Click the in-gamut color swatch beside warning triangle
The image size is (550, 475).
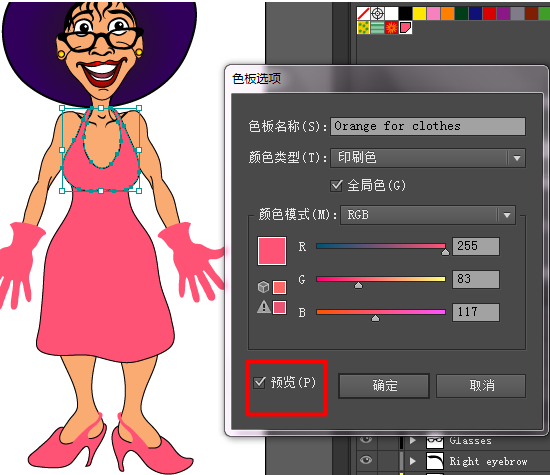pos(279,307)
